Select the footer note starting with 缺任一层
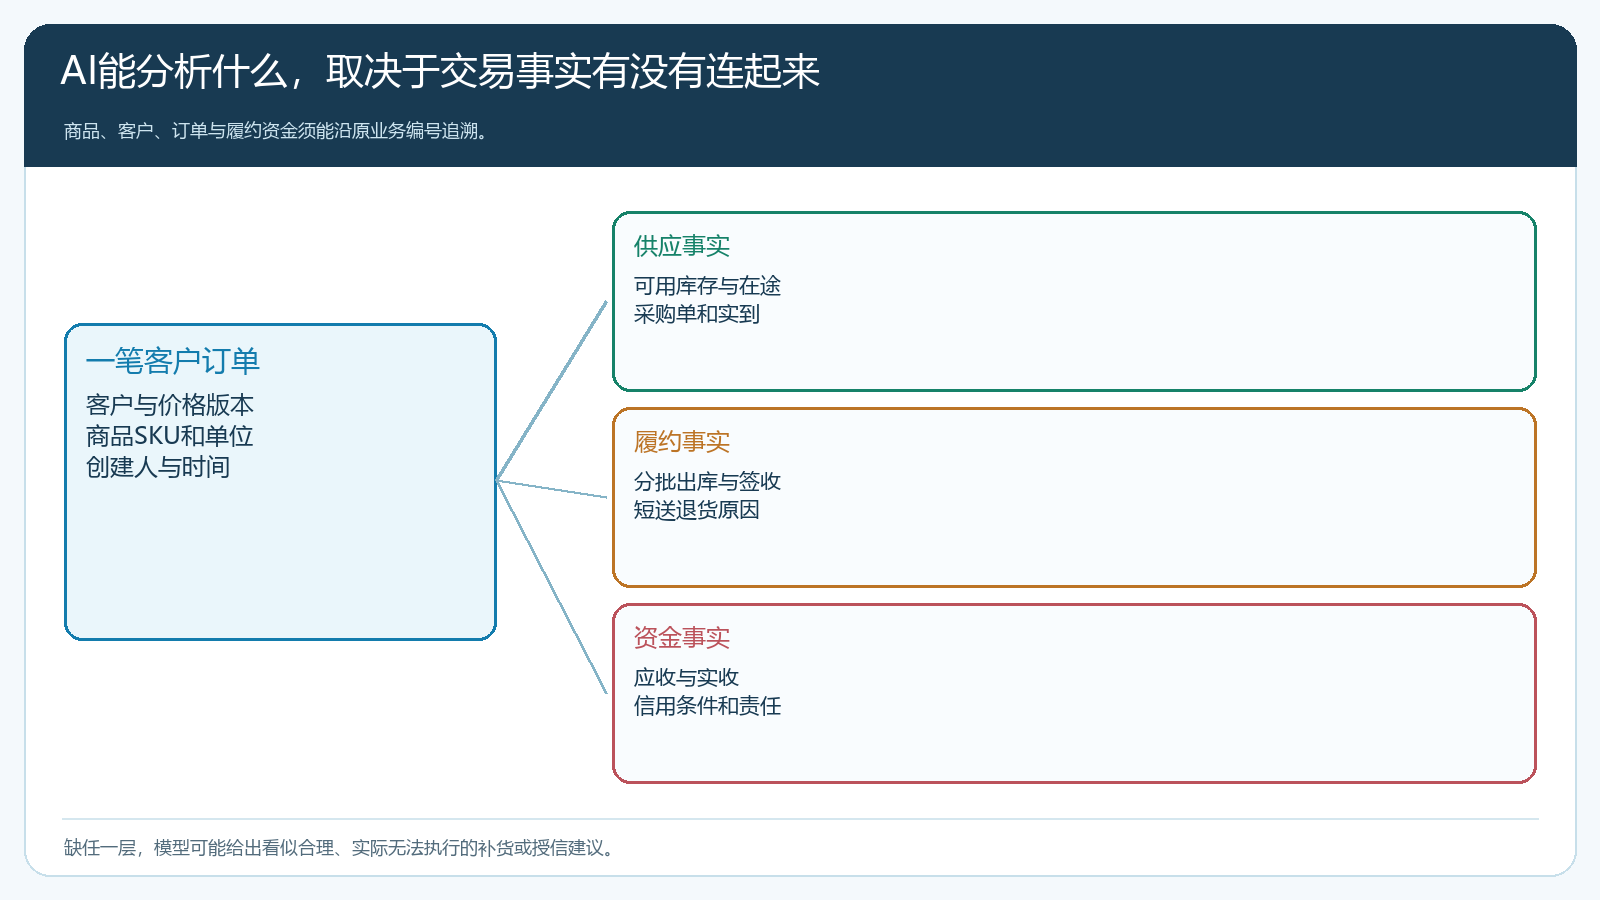This screenshot has width=1600, height=900. [340, 848]
